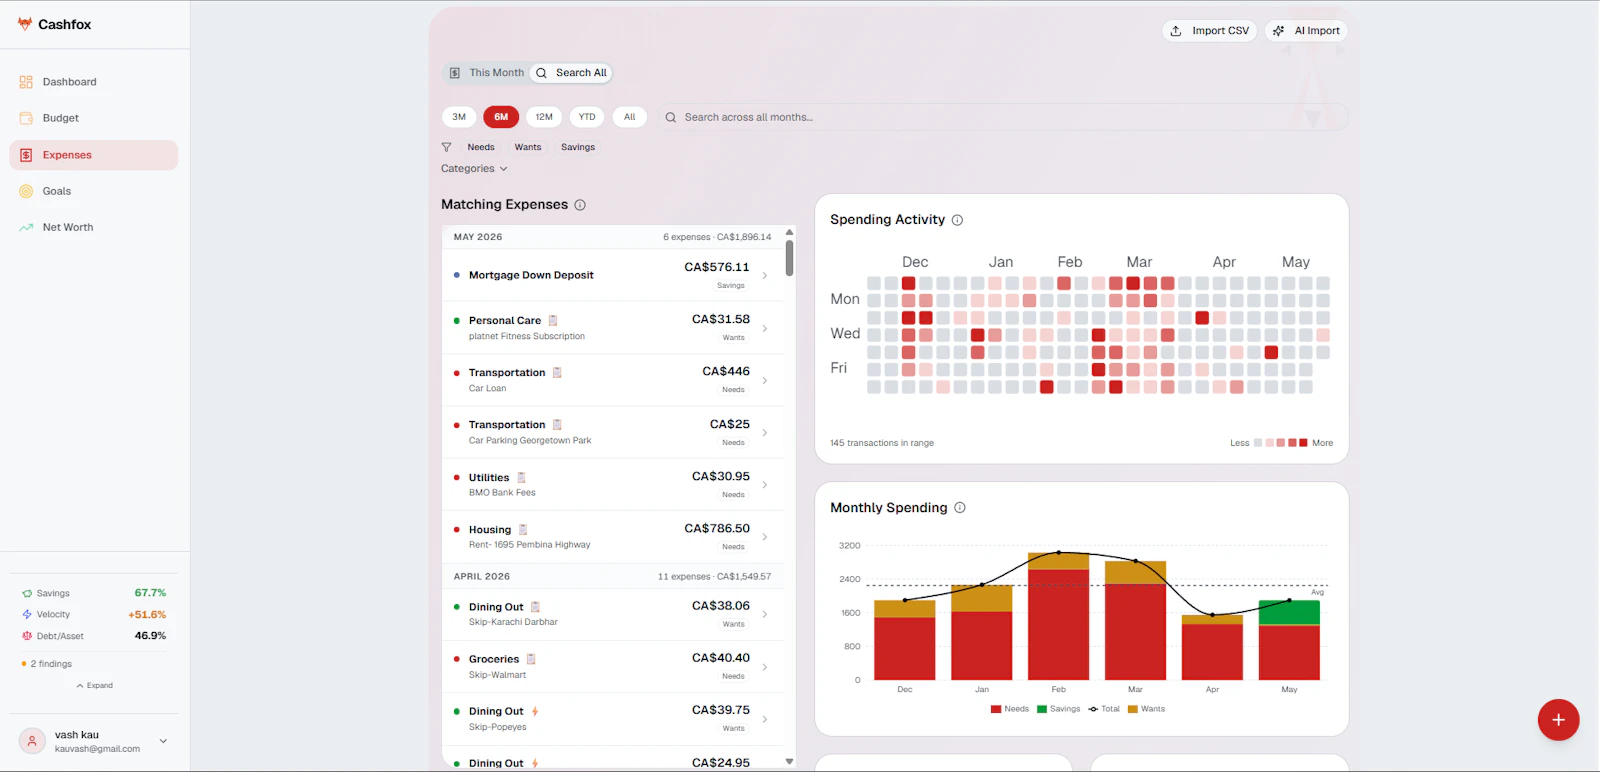This screenshot has height=772, width=1600.
Task: Expand the Categories dropdown
Action: (x=474, y=169)
